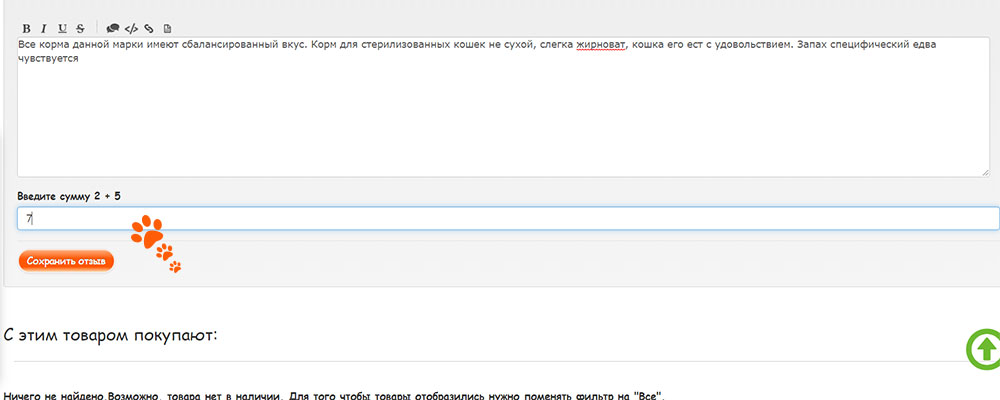Click the document page icon in toolbar
The height and width of the screenshot is (400, 1000).
pyautogui.click(x=167, y=28)
